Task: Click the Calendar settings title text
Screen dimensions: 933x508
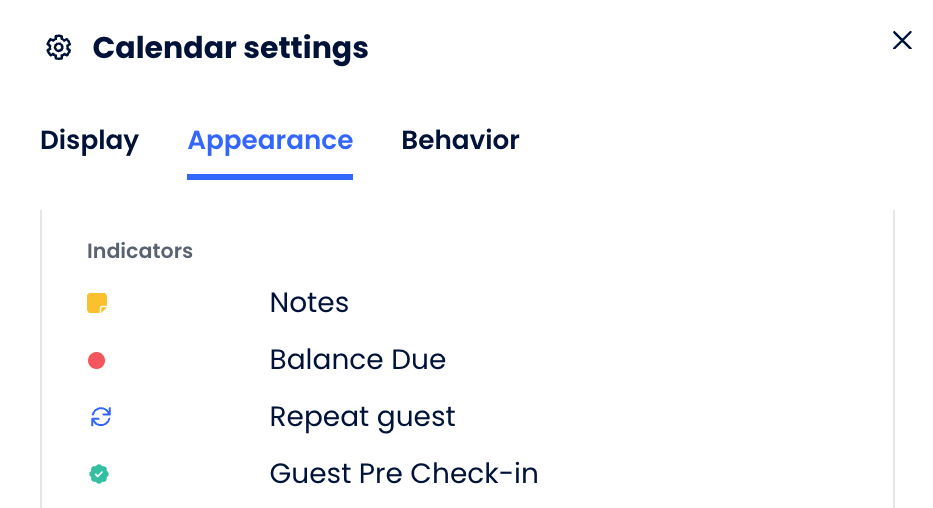Action: (230, 48)
